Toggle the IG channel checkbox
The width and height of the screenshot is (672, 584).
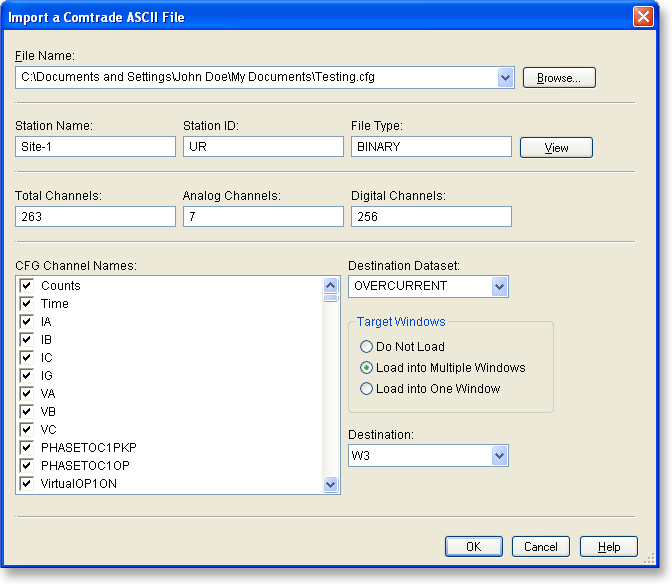click(x=26, y=375)
